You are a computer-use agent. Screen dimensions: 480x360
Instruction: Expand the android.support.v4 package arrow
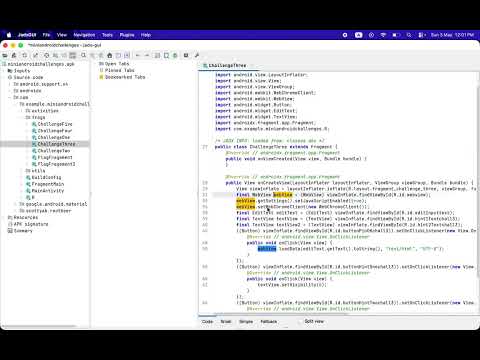coord(10,84)
